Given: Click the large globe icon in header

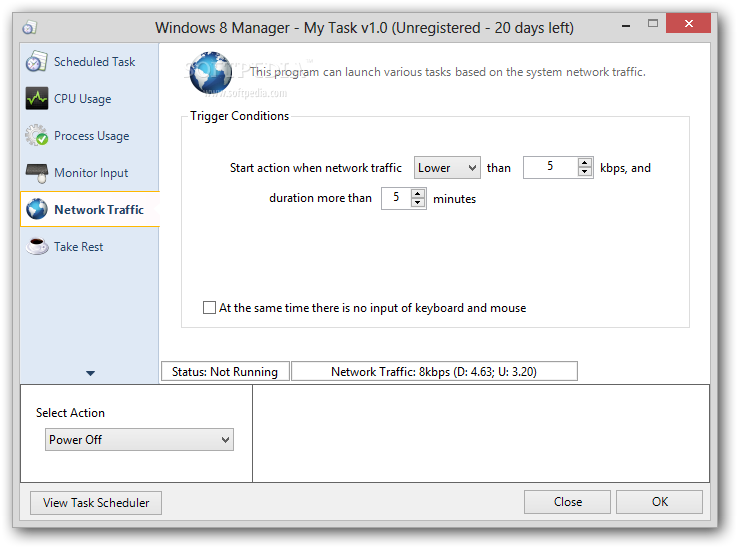Looking at the screenshot, I should 210,73.
